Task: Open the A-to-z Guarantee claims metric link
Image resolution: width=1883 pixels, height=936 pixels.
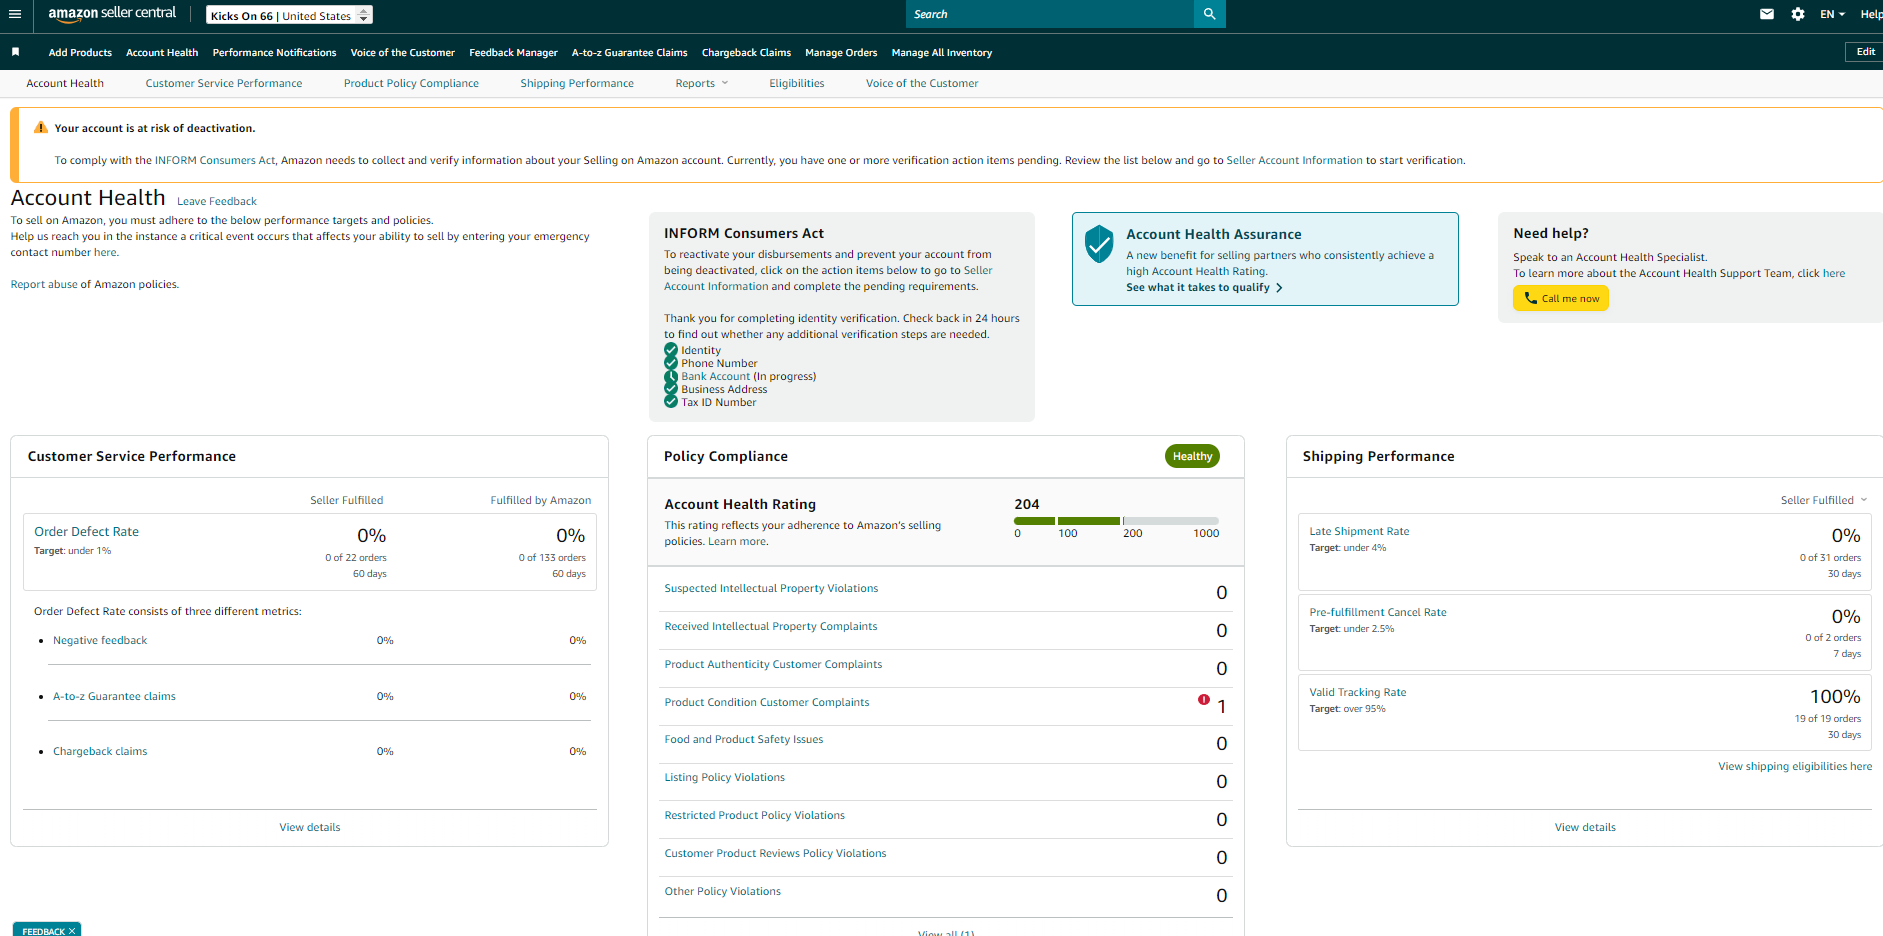Action: [114, 696]
